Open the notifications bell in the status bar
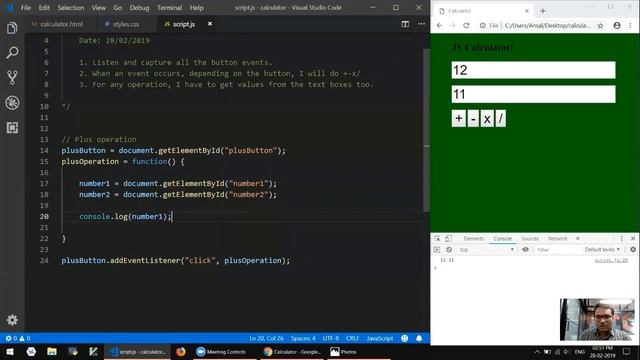The height and width of the screenshot is (360, 640). pyautogui.click(x=419, y=338)
